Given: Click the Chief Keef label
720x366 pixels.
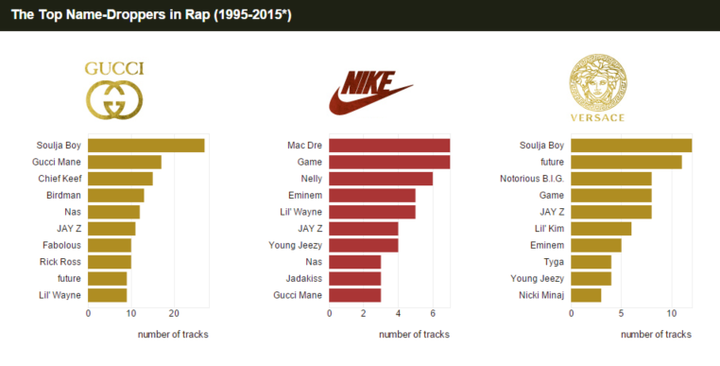Looking at the screenshot, I should tap(60, 179).
